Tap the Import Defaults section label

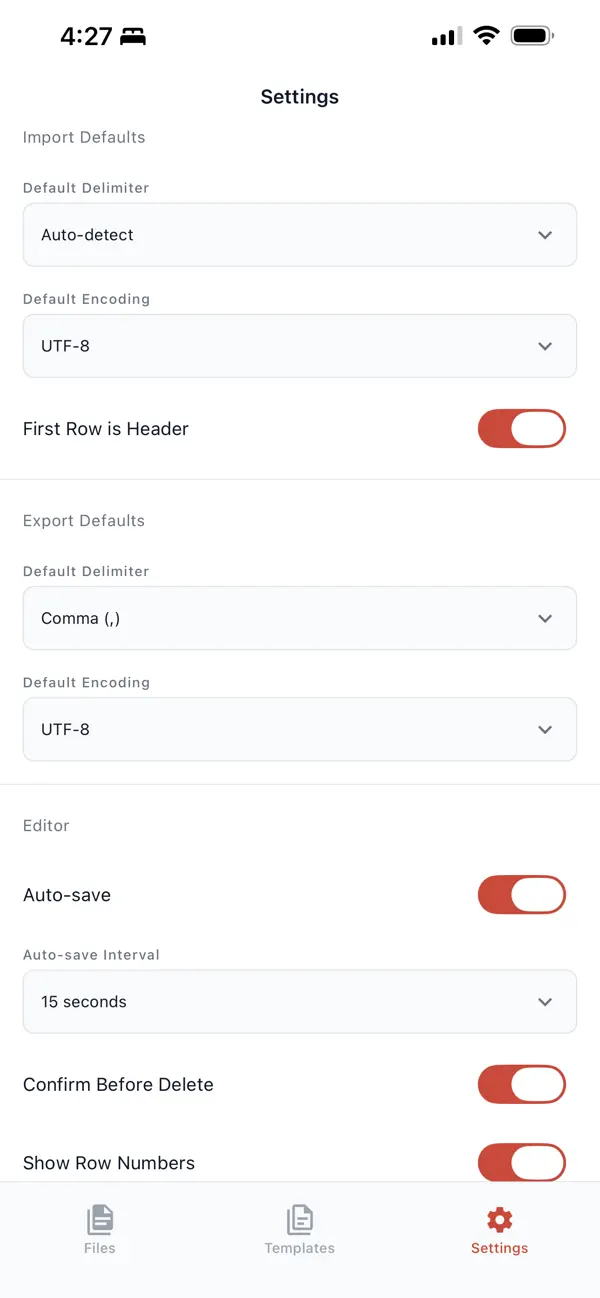click(x=84, y=137)
